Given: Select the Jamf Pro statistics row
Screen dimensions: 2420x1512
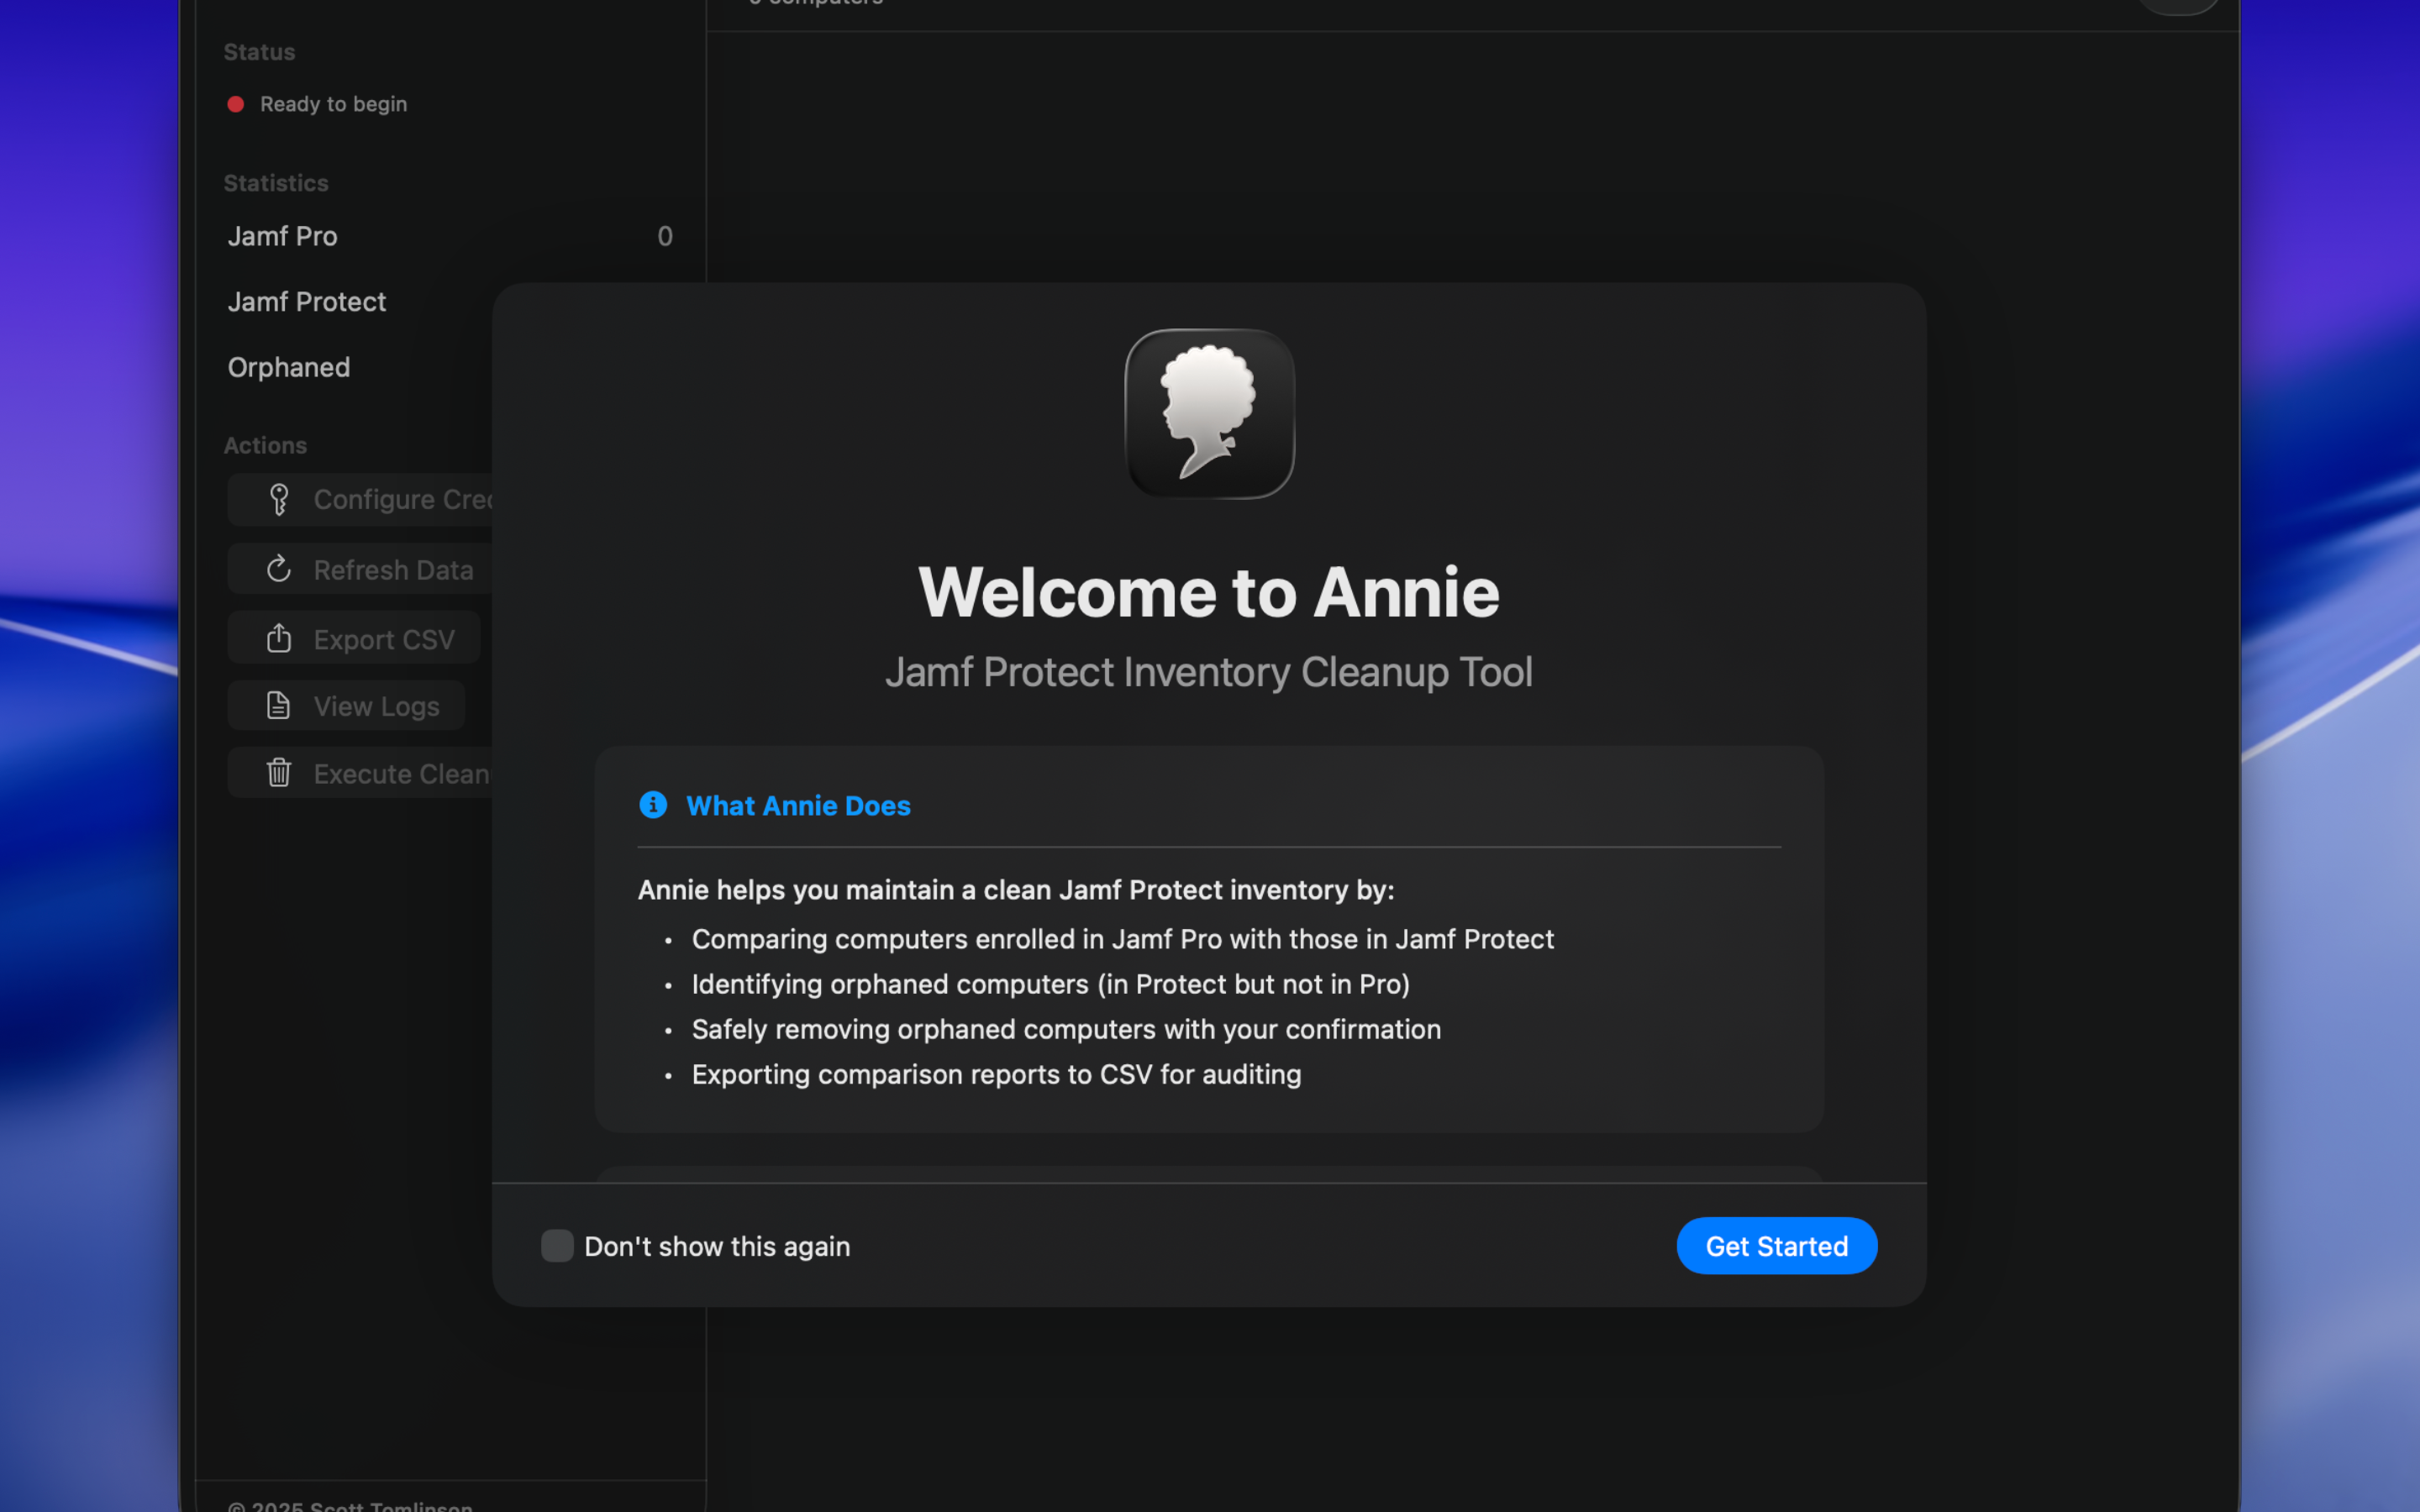Looking at the screenshot, I should click(283, 236).
